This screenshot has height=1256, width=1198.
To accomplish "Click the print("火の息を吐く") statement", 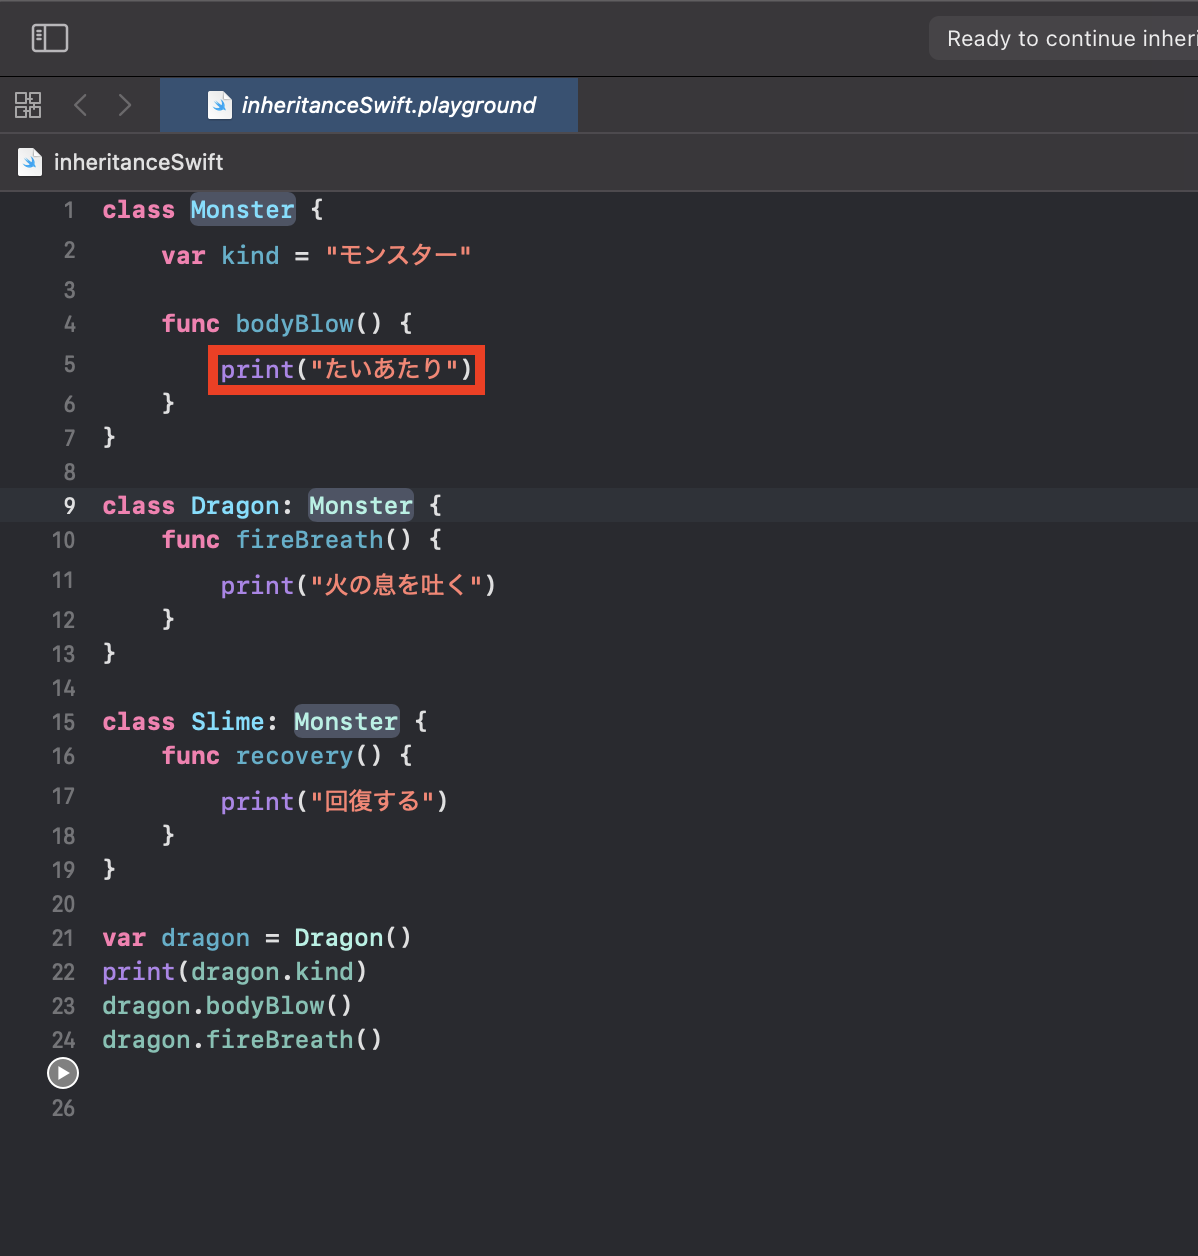I will click(358, 586).
